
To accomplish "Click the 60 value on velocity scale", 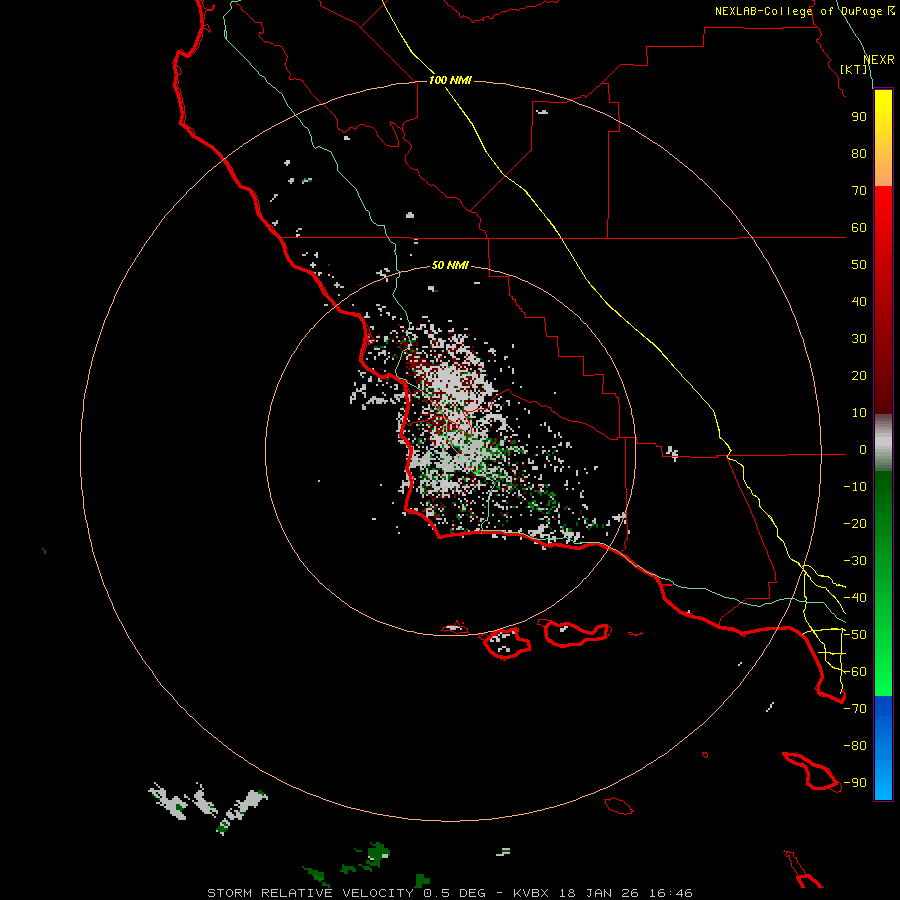I will [x=859, y=228].
